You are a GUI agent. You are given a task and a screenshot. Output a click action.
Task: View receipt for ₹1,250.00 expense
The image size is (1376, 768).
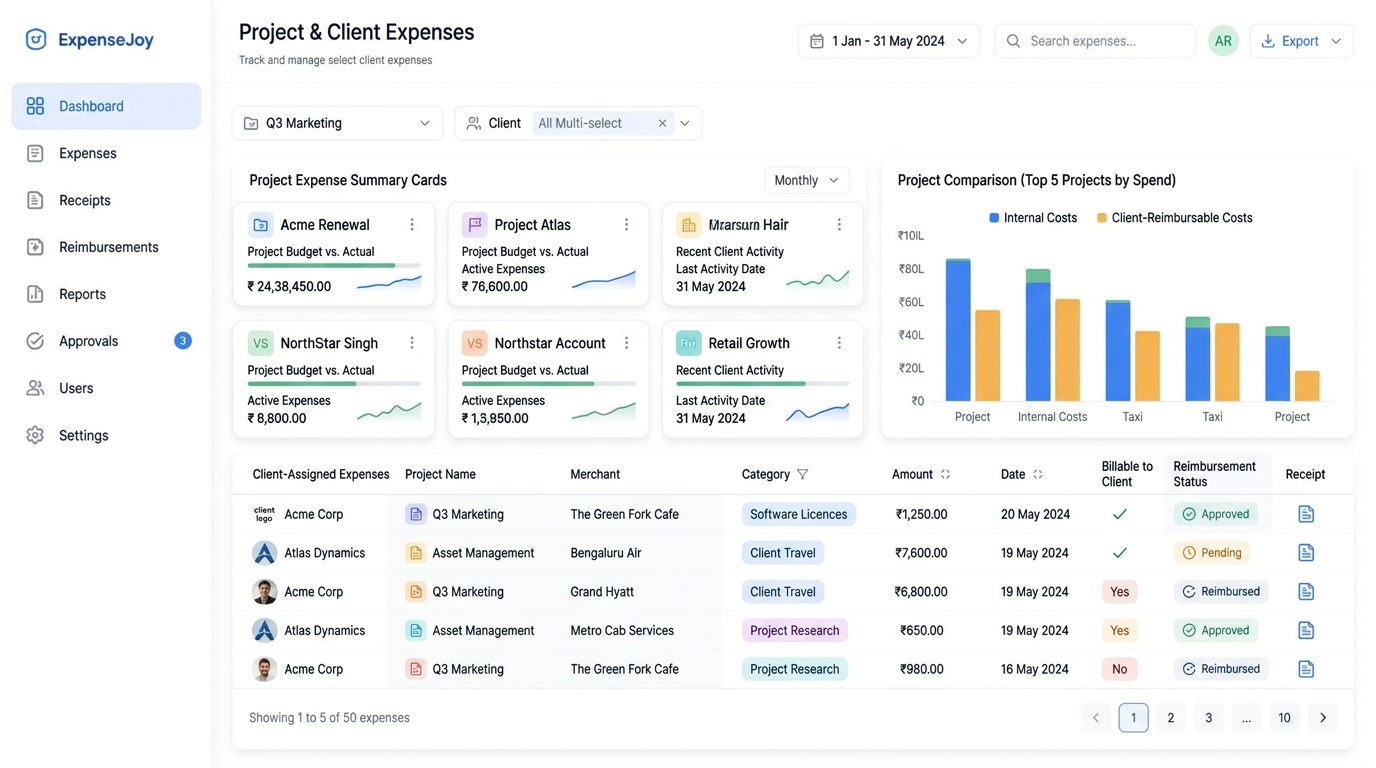click(x=1306, y=514)
